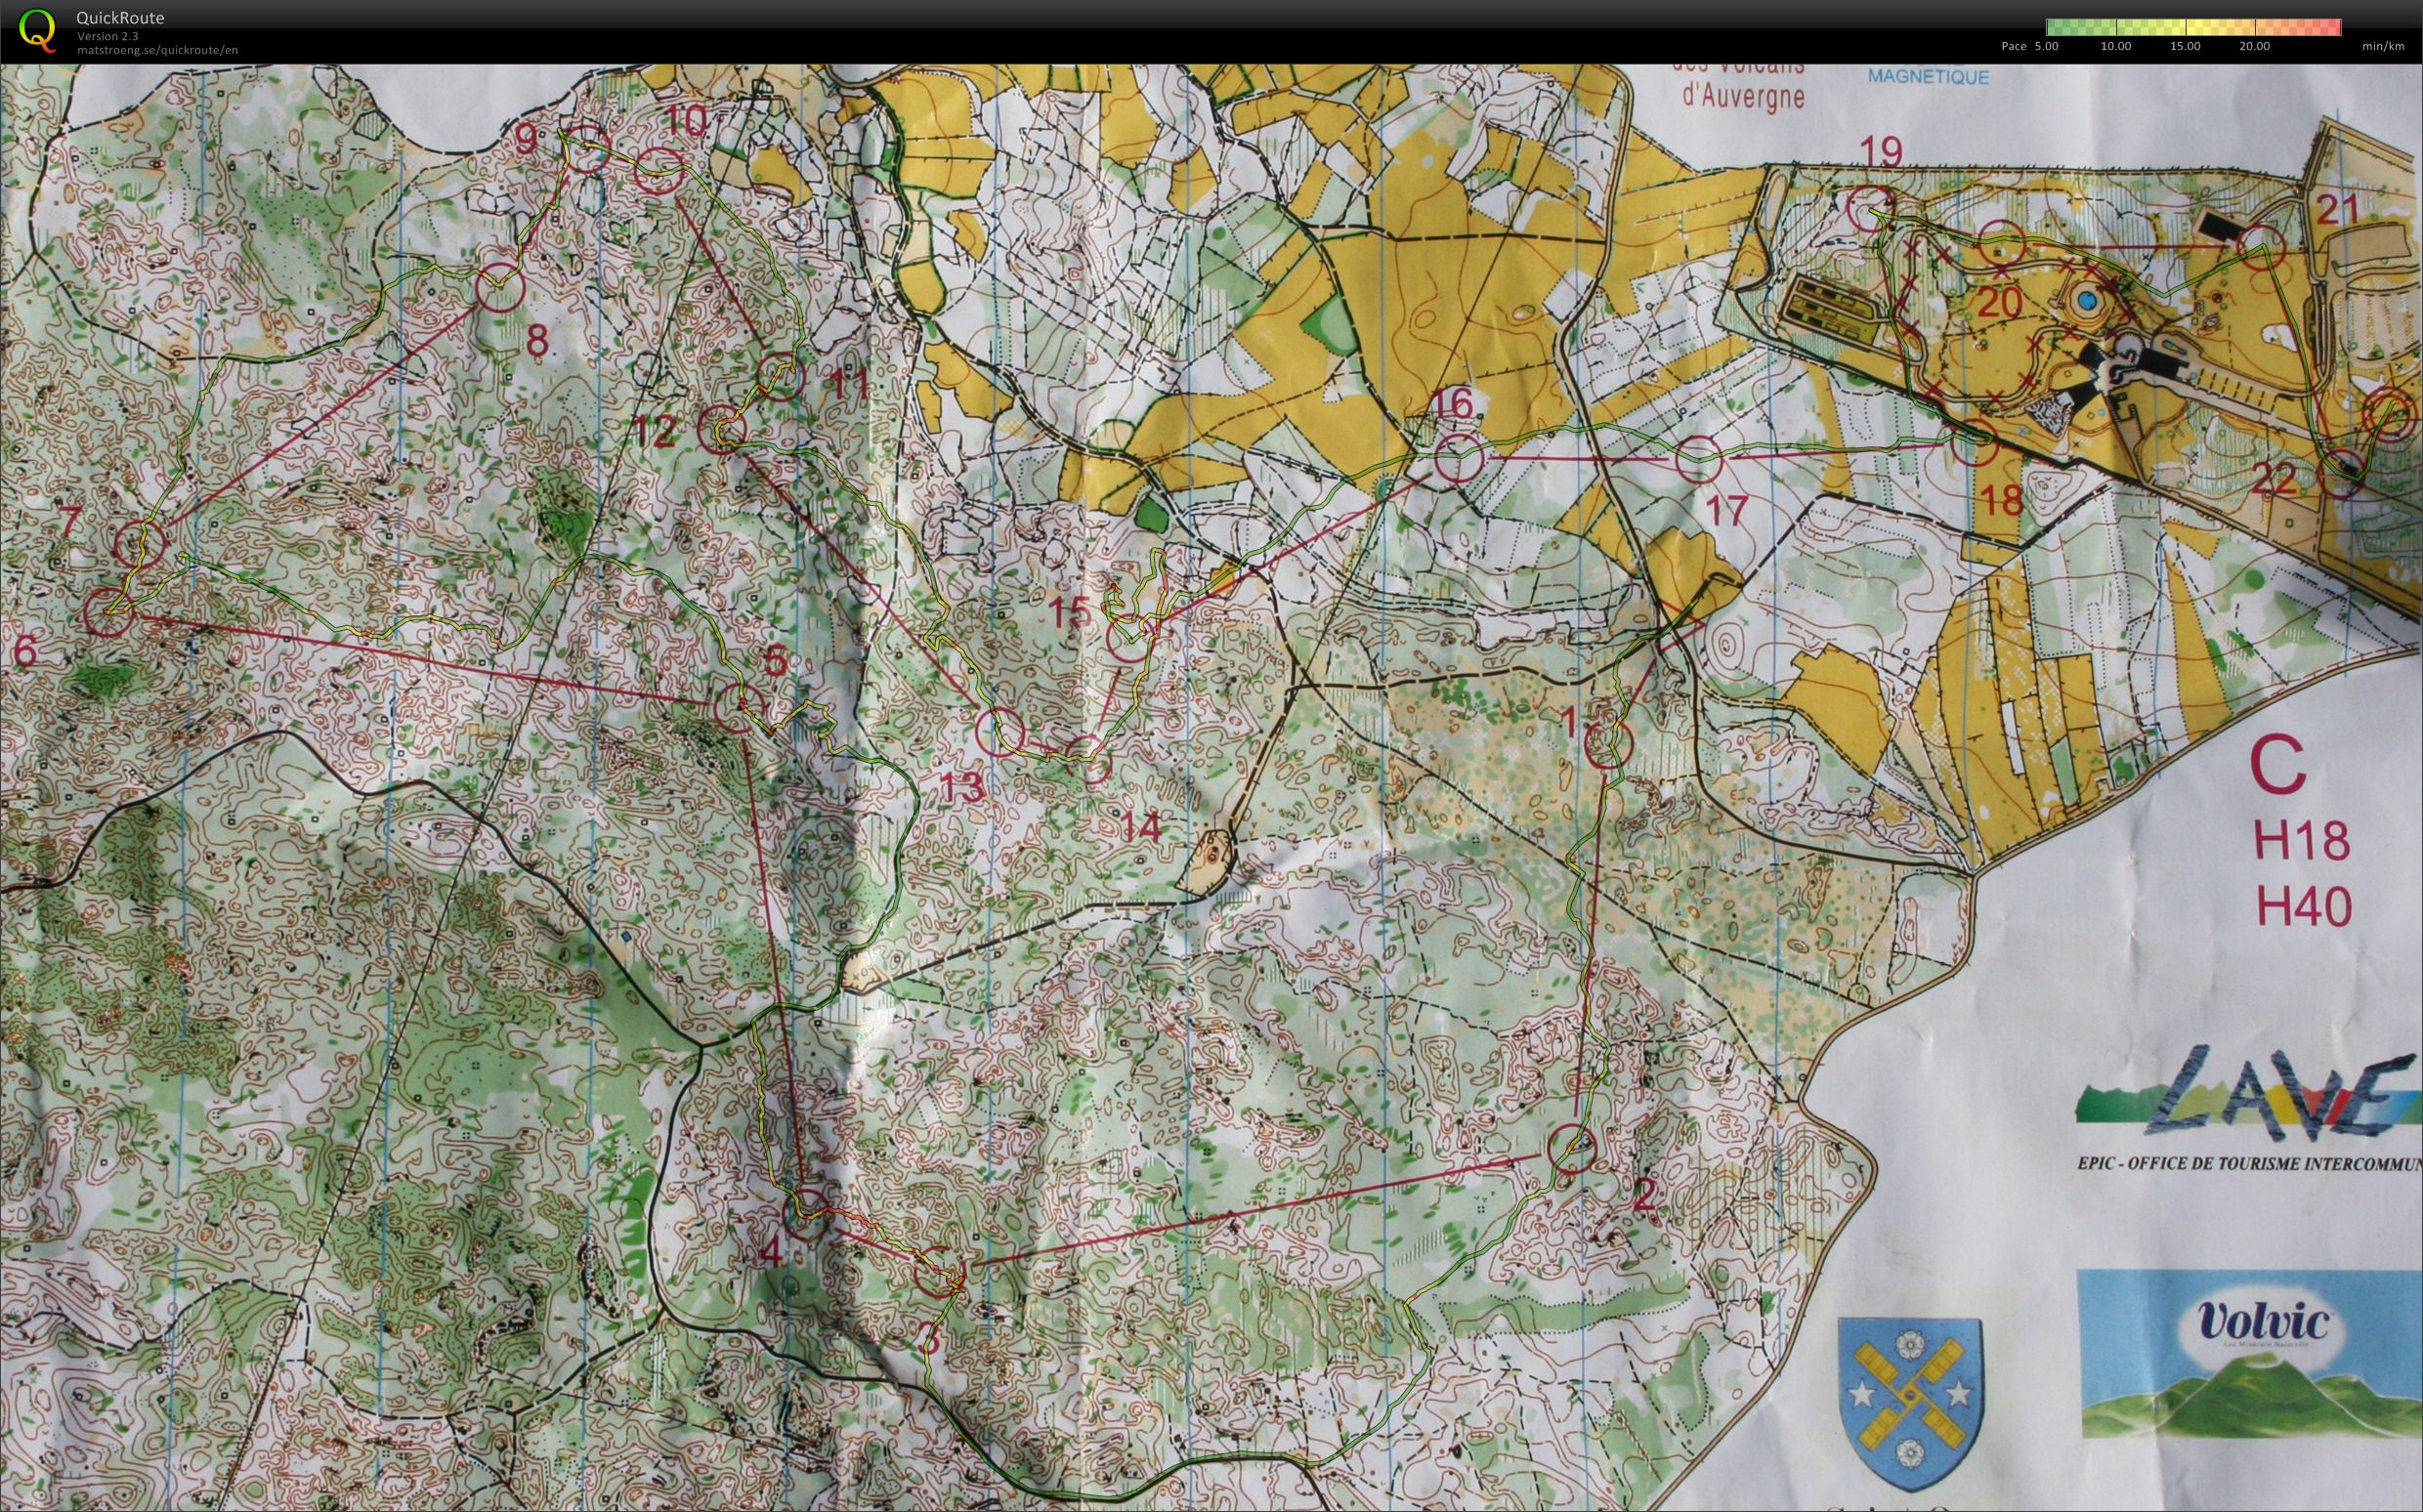Click the QuickRoute Q logo icon
This screenshot has height=1512, width=2423.
click(x=37, y=28)
